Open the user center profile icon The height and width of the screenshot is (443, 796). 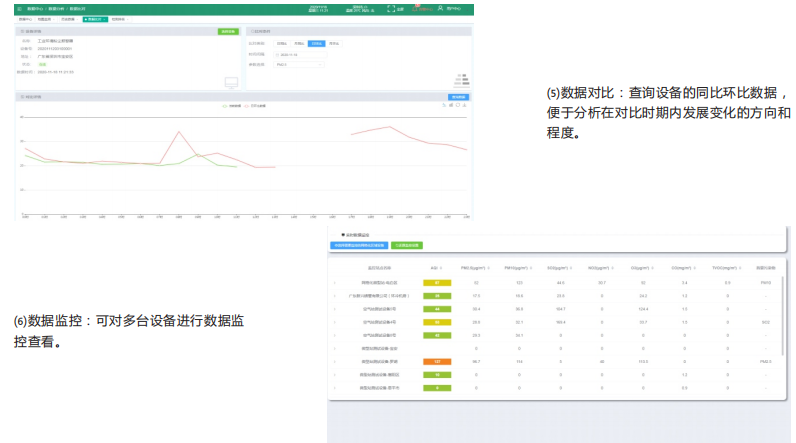tap(442, 8)
